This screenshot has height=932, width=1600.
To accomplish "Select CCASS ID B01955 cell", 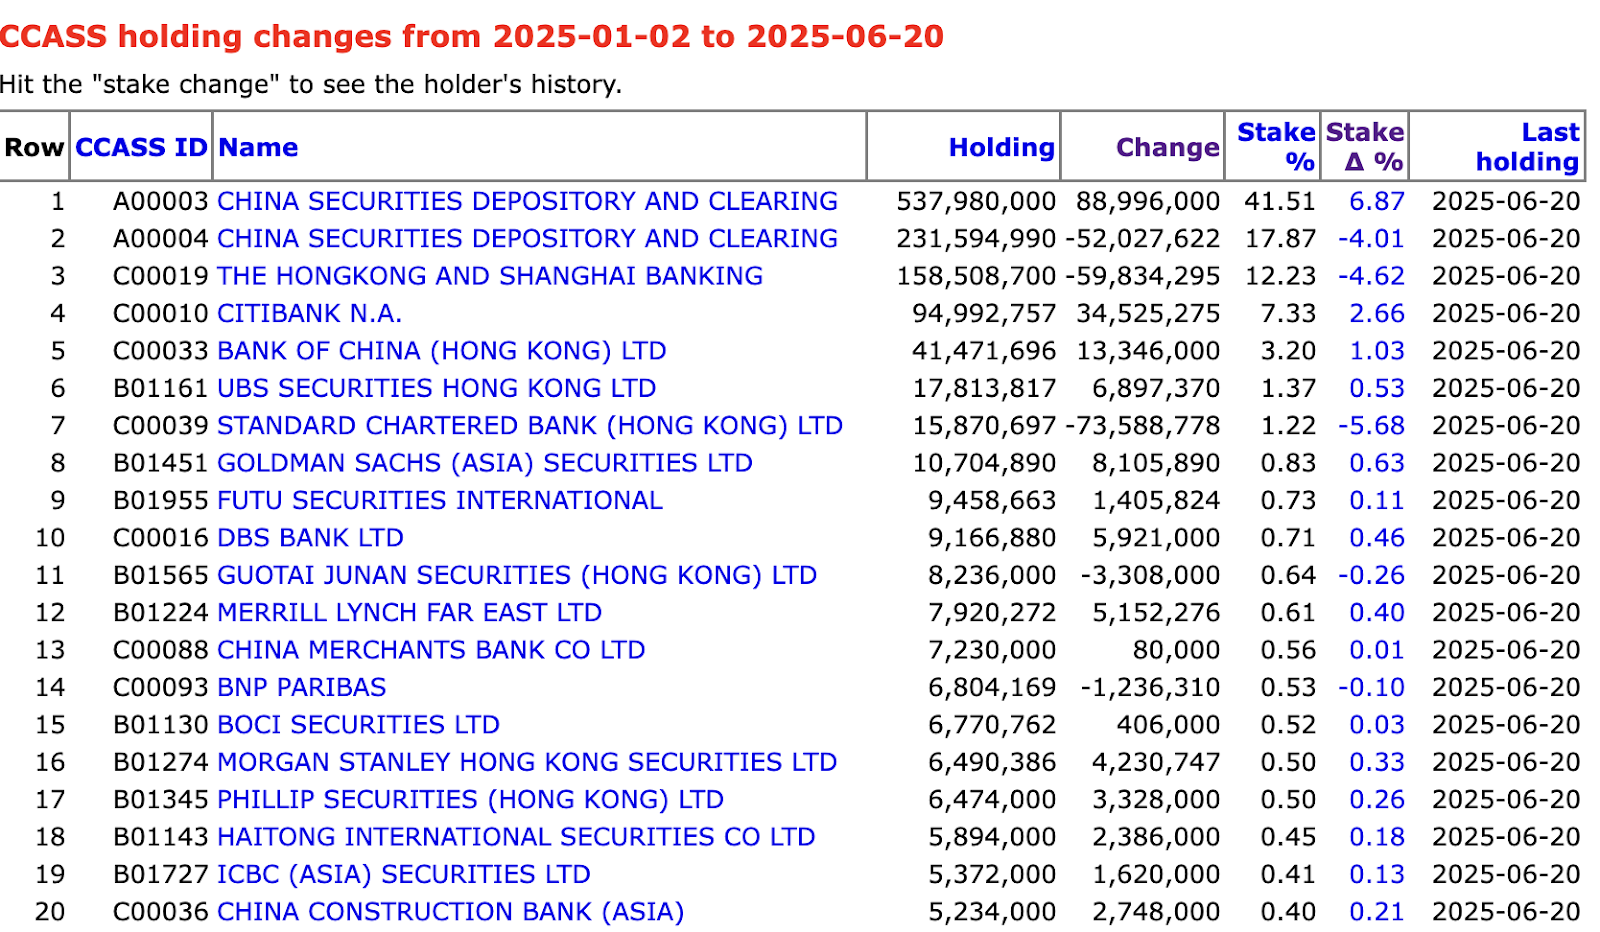I will (160, 500).
